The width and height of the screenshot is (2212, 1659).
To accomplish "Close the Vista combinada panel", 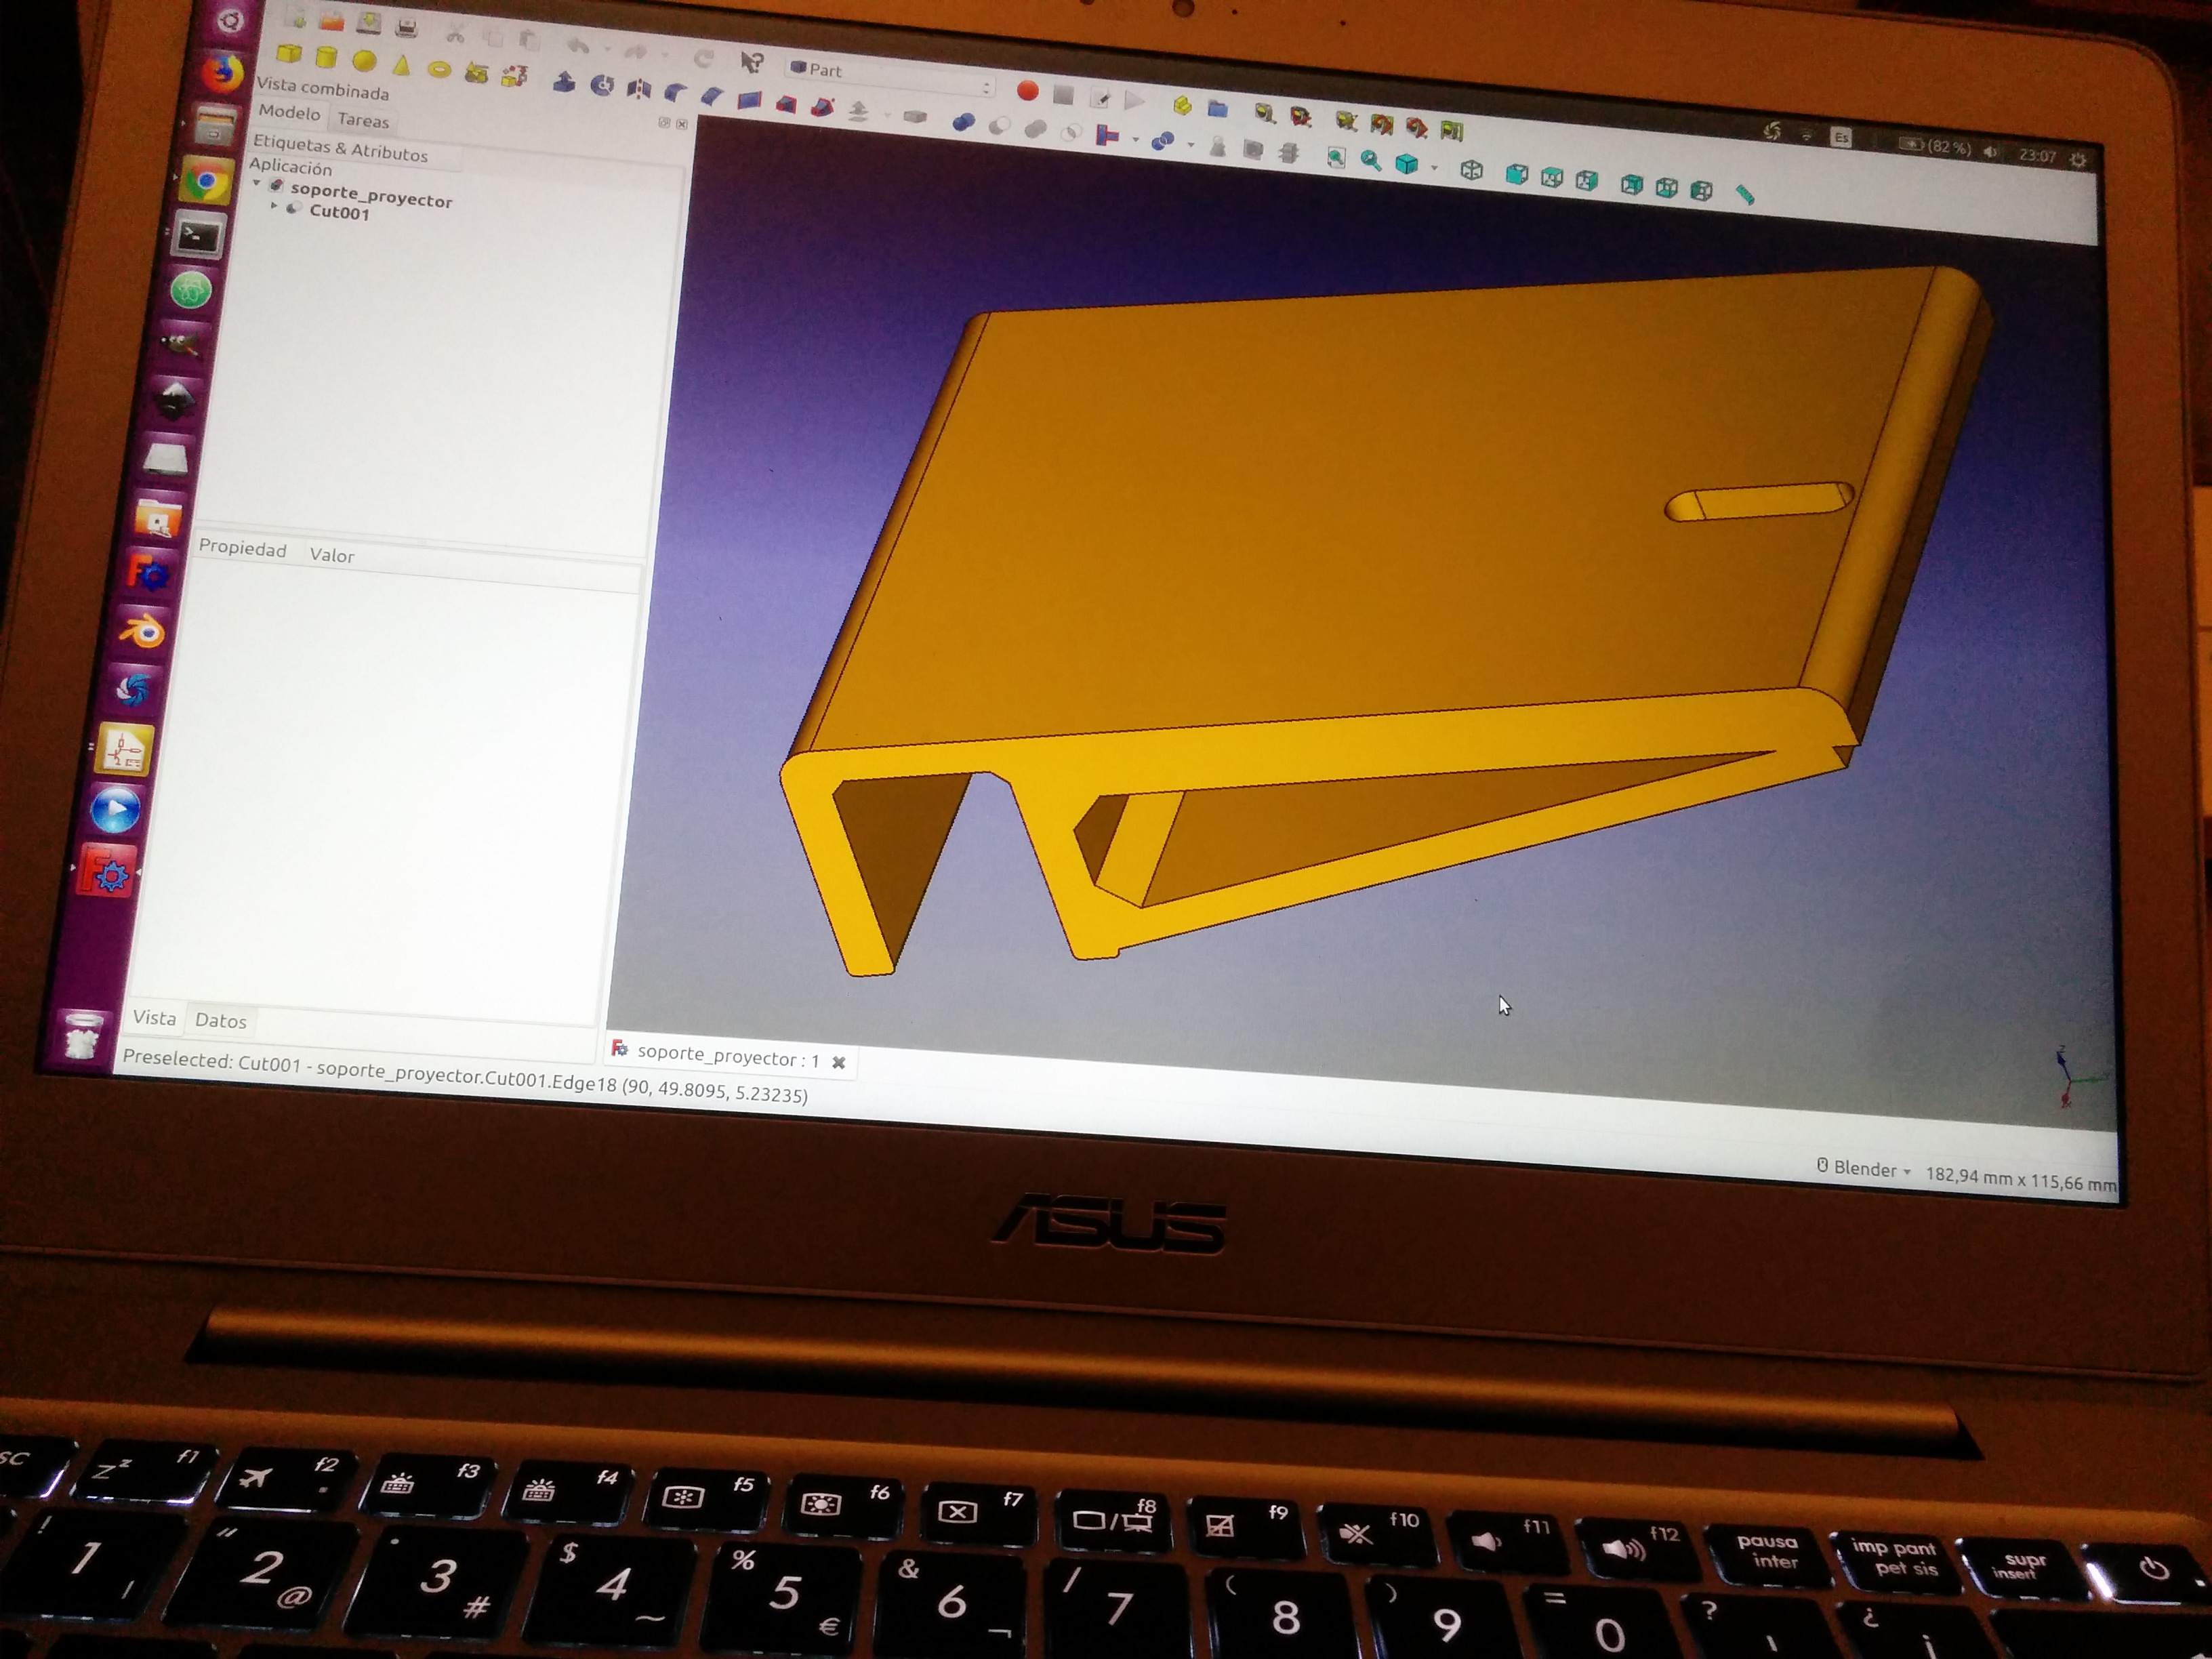I will (682, 124).
